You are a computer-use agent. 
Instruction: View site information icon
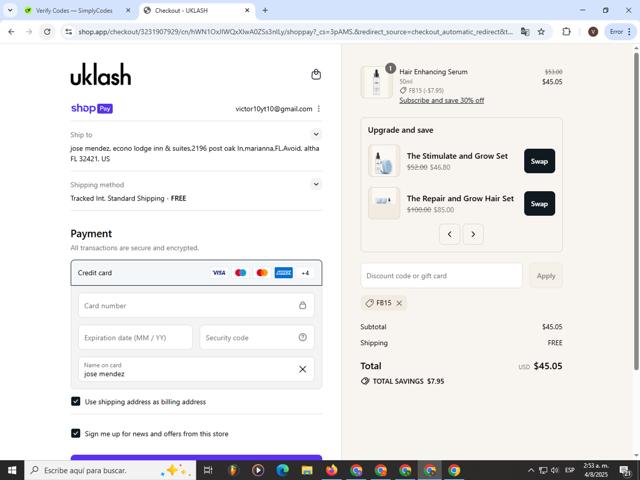[x=69, y=31]
